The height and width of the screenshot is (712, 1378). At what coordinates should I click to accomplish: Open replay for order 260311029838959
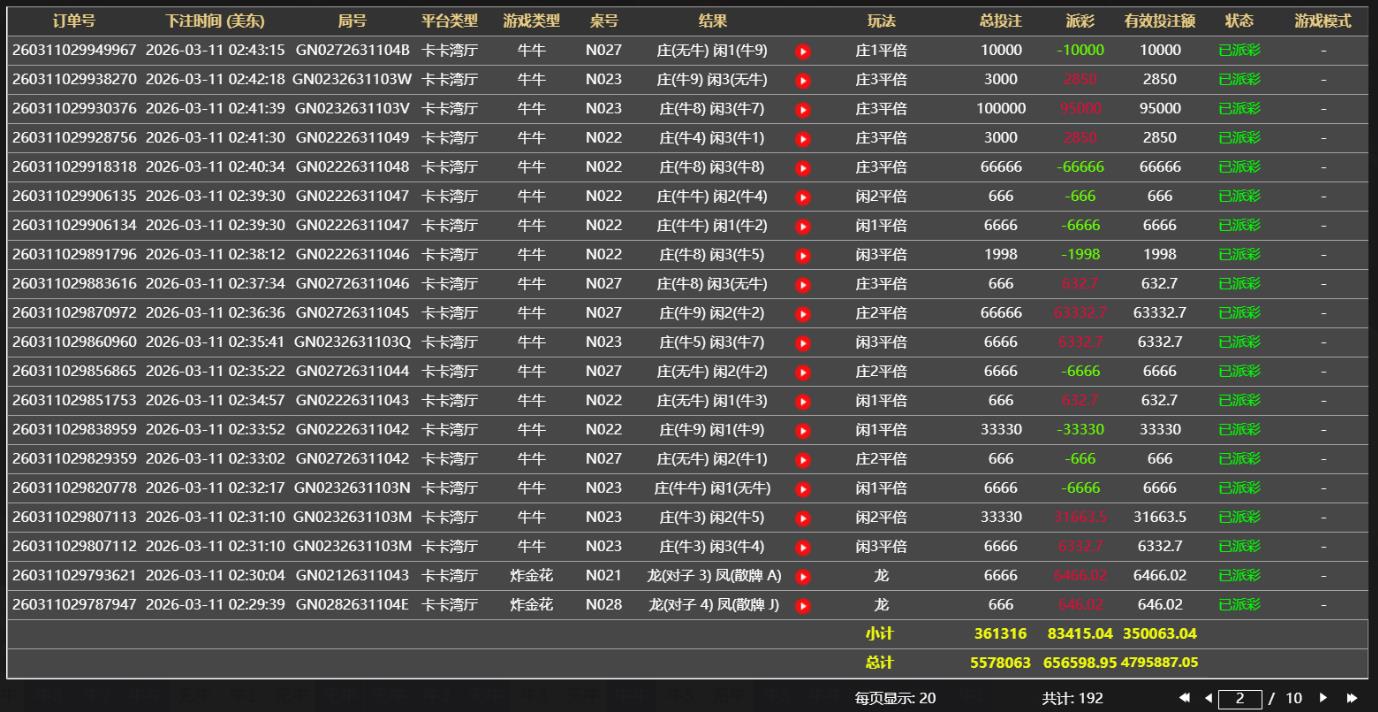802,431
